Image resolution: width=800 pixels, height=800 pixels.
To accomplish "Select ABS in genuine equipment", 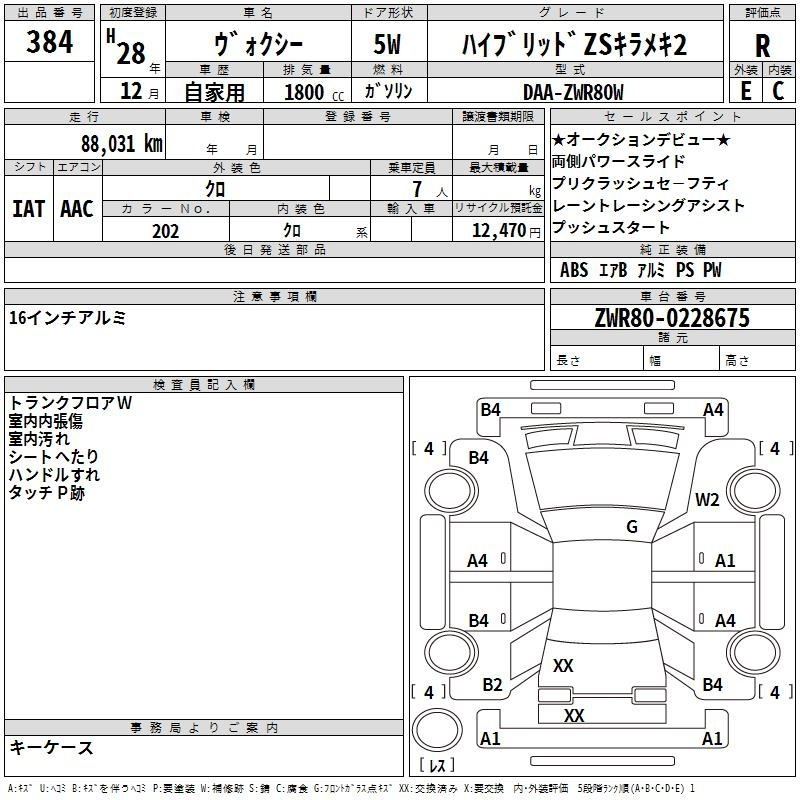I will (x=574, y=269).
